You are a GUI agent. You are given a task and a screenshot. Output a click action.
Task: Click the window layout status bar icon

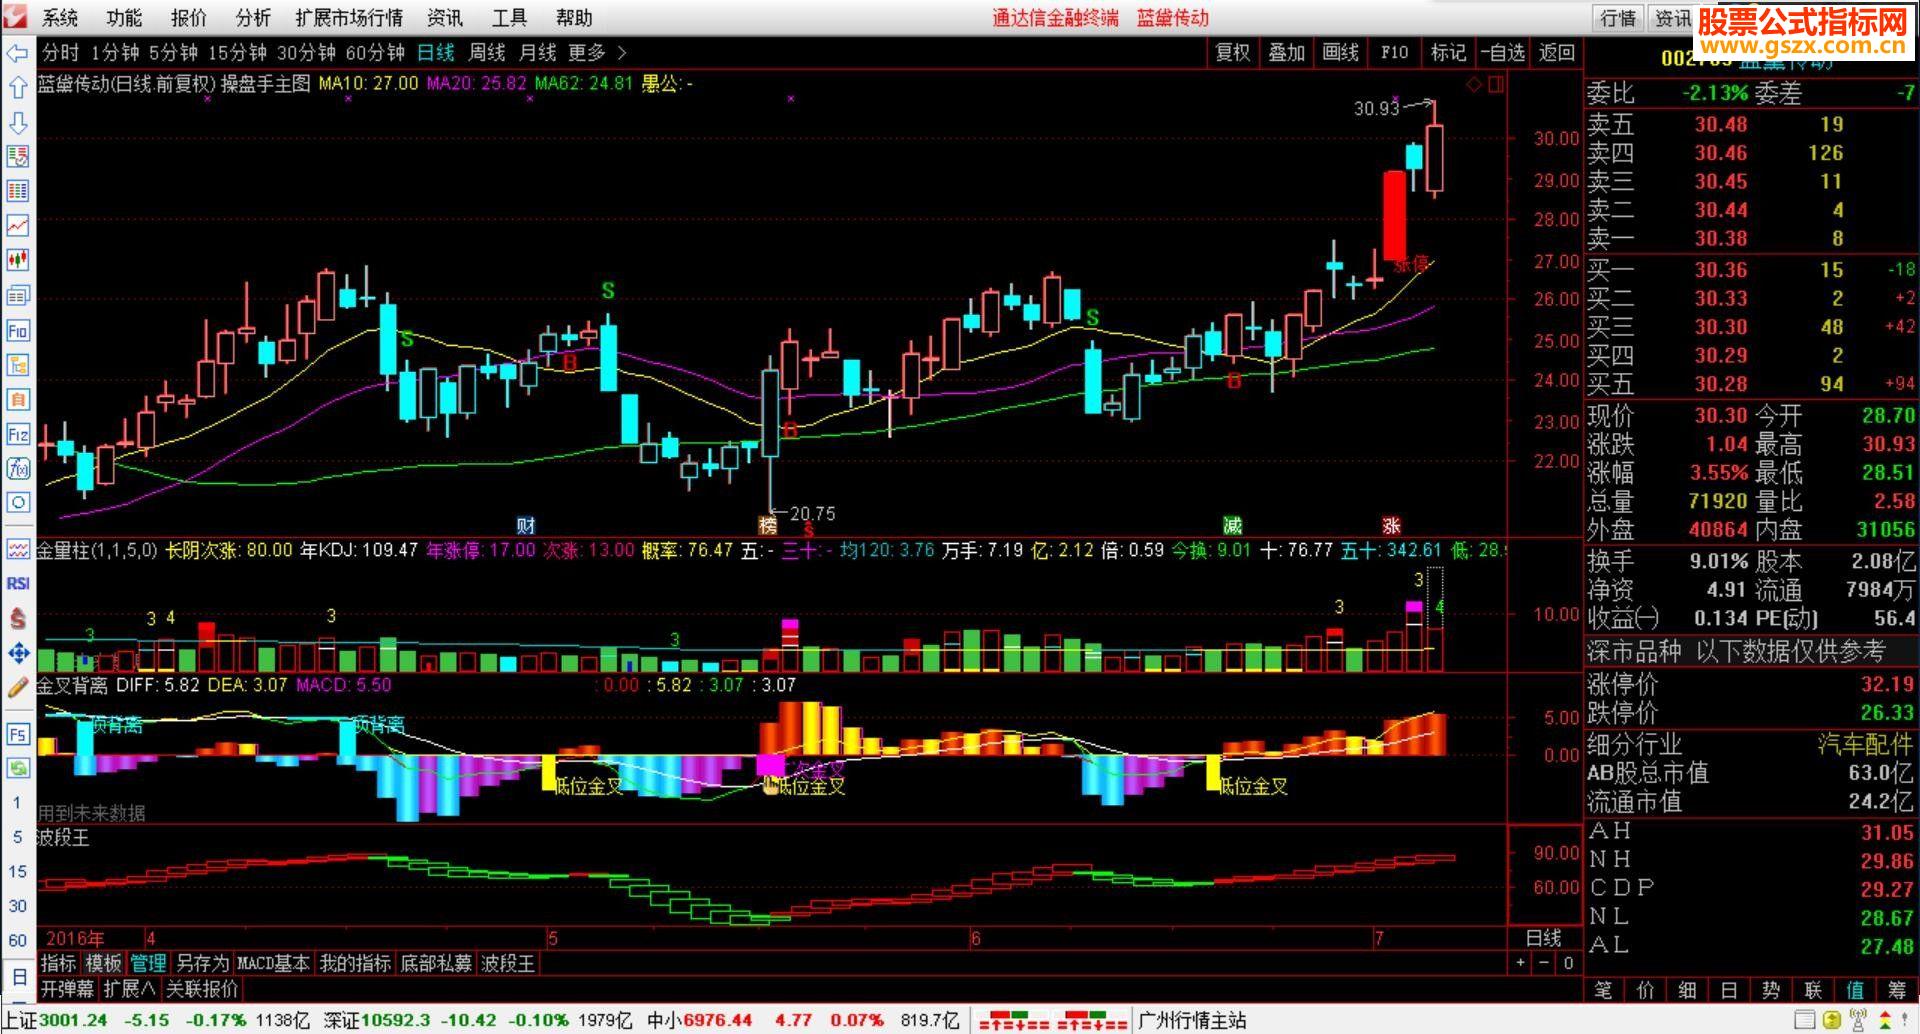[1804, 1021]
